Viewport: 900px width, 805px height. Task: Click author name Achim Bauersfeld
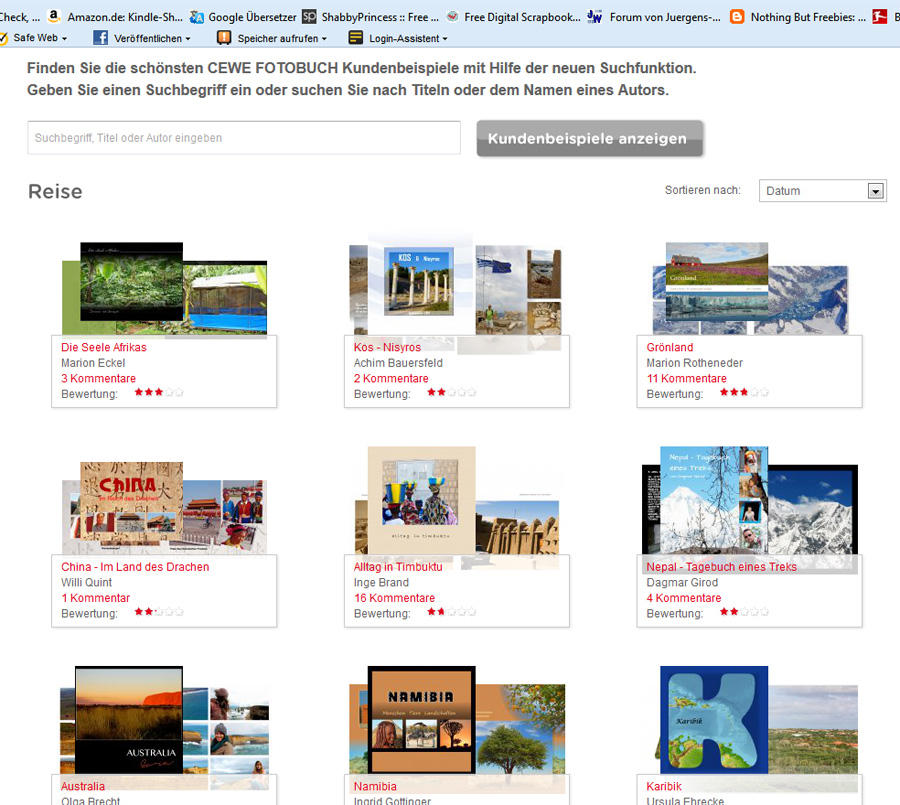[398, 363]
